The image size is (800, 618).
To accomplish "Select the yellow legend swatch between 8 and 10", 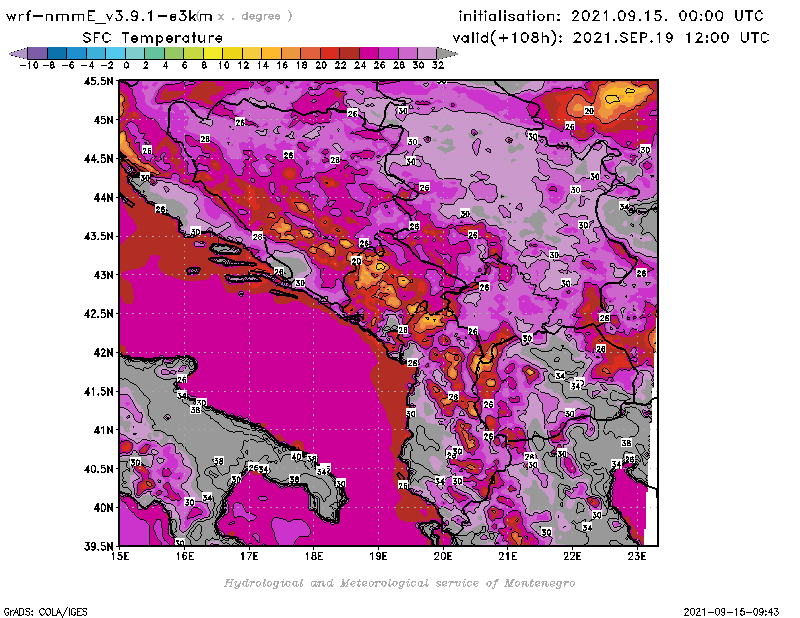I will point(213,53).
